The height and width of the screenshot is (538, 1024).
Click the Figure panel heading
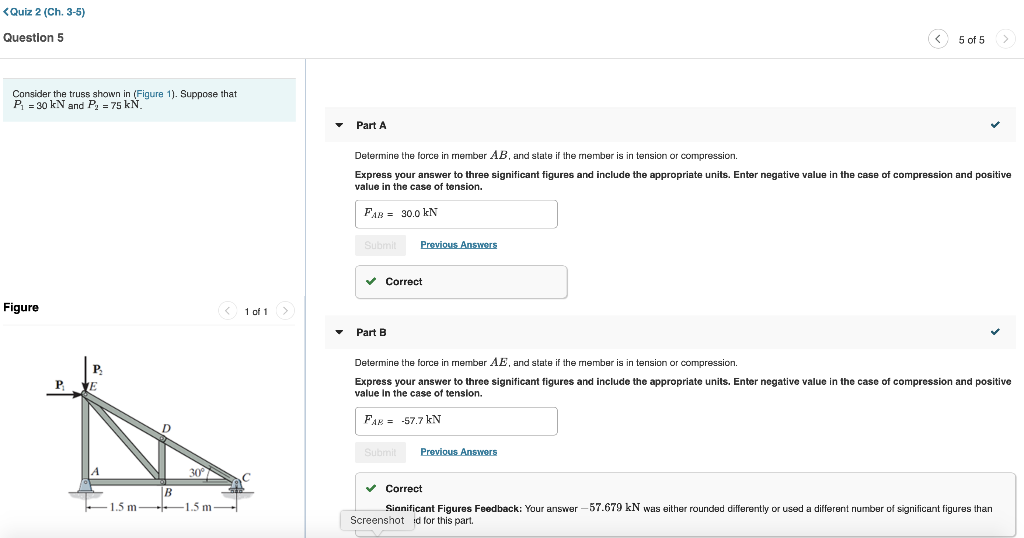21,308
